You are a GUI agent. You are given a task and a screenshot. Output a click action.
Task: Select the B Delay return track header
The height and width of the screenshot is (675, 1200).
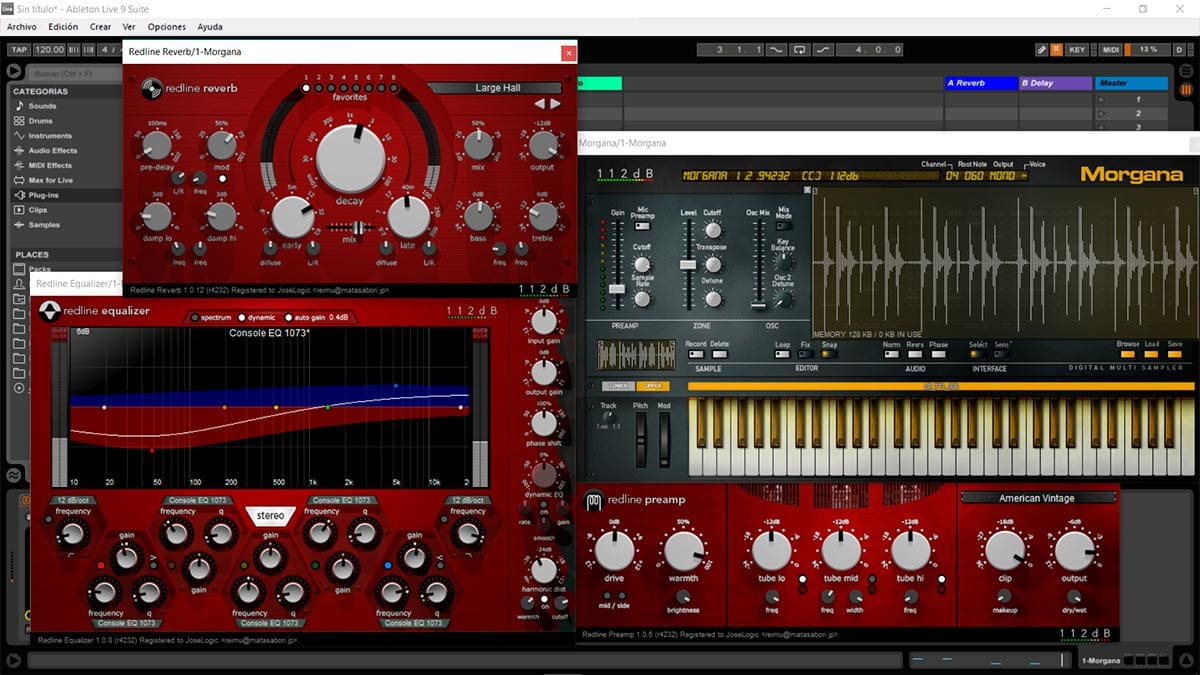click(1055, 83)
